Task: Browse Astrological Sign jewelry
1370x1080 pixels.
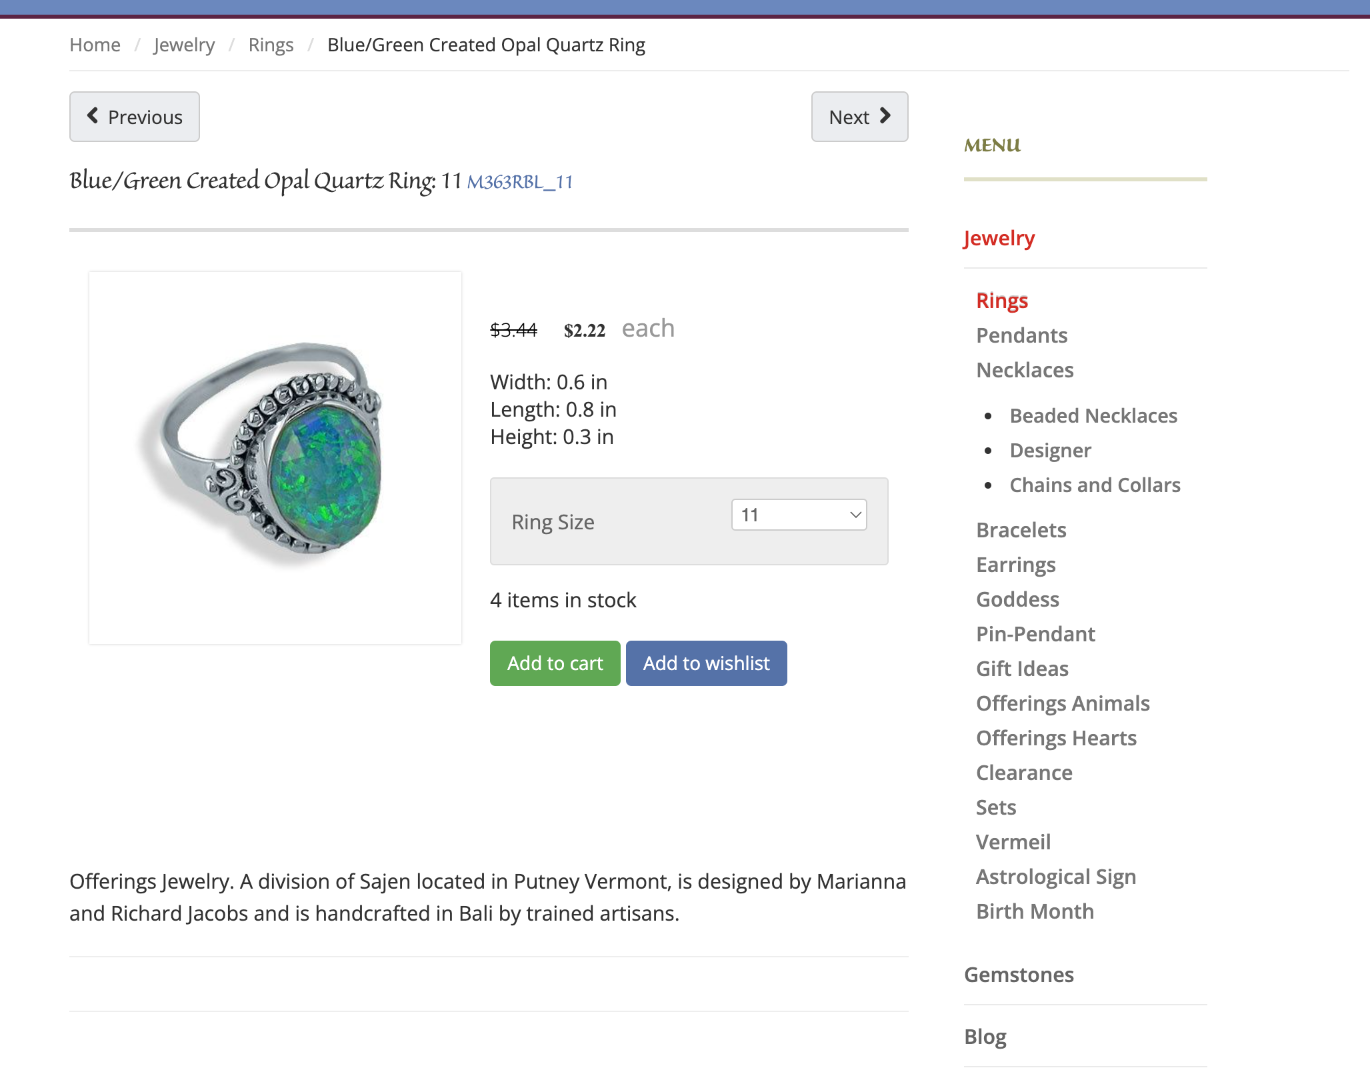Action: [x=1055, y=877]
